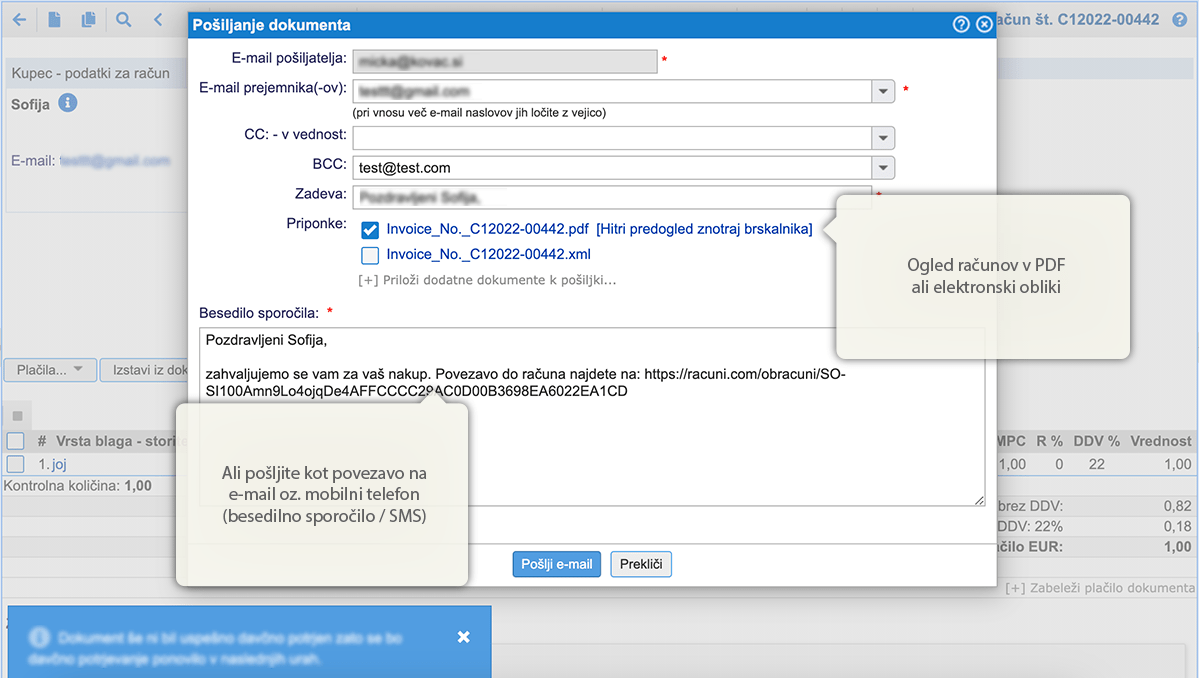Click the back arrow icon in toolbar
The height and width of the screenshot is (678, 1200).
[x=19, y=19]
